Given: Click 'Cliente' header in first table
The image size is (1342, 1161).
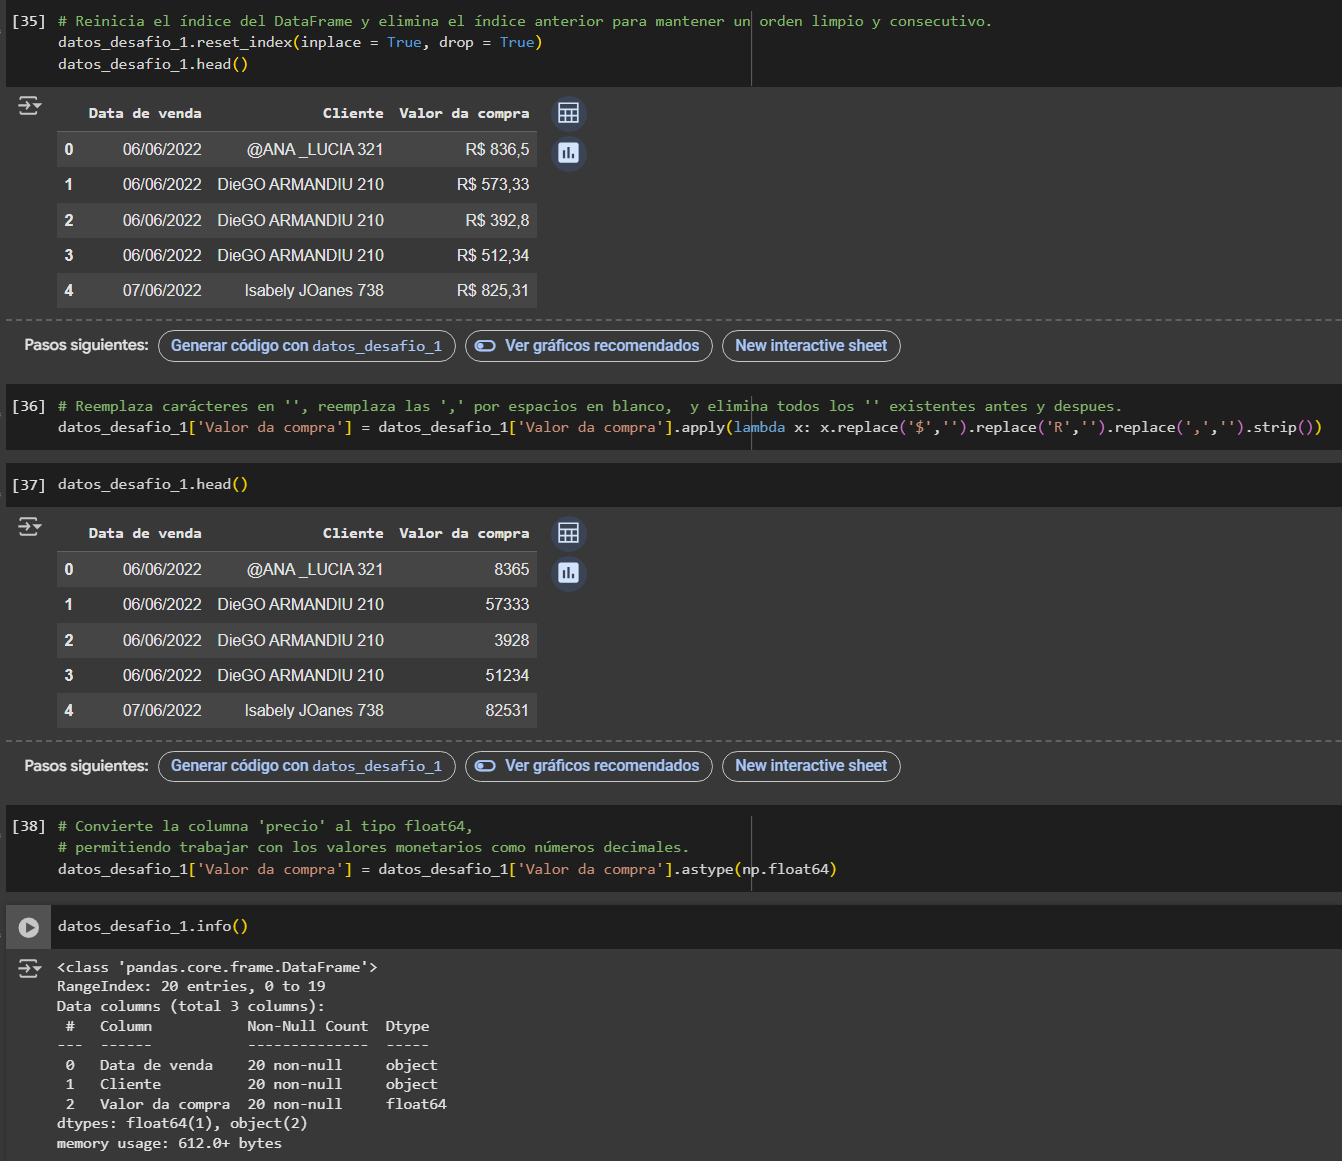Looking at the screenshot, I should (x=353, y=114).
